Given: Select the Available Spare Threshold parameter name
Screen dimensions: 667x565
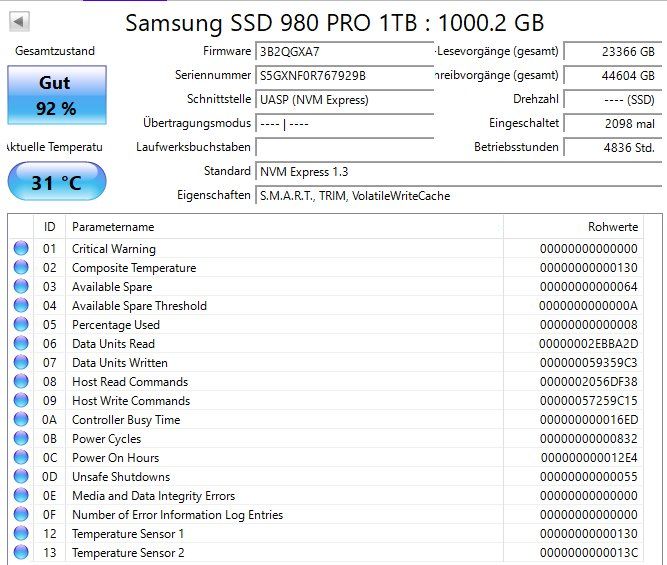Looking at the screenshot, I should [x=139, y=306].
